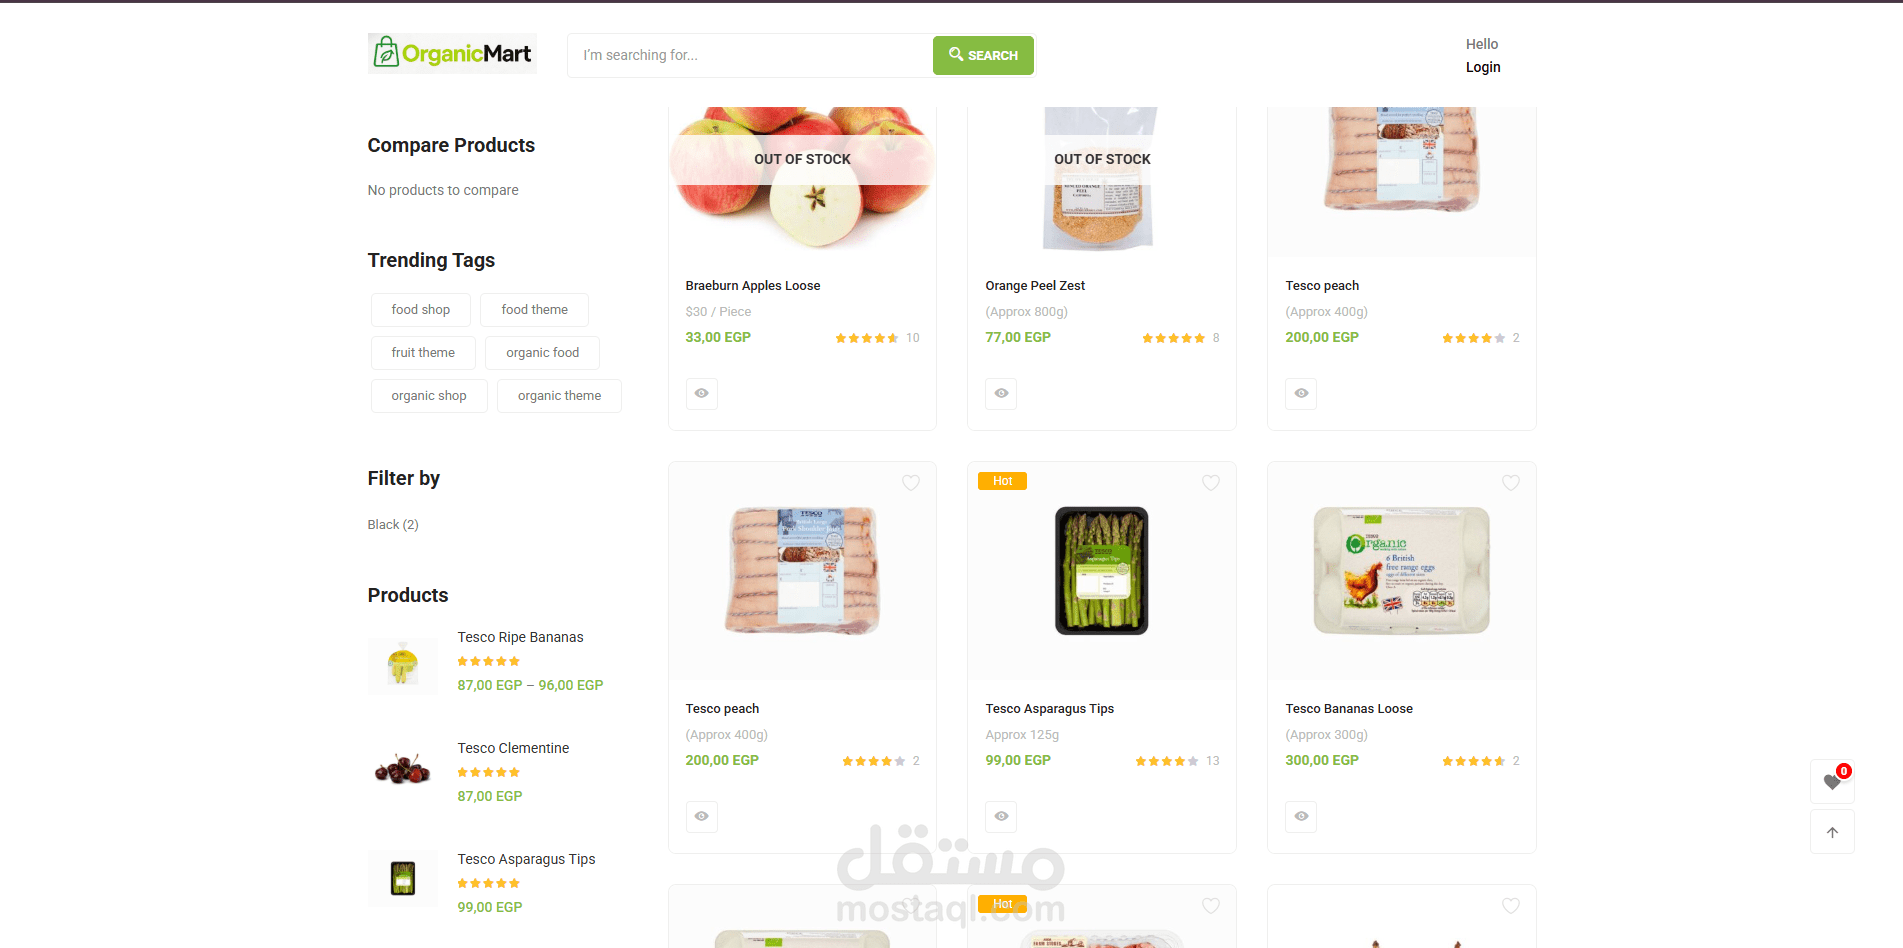The width and height of the screenshot is (1903, 948).
Task: Click the green SEARCH button
Action: (983, 55)
